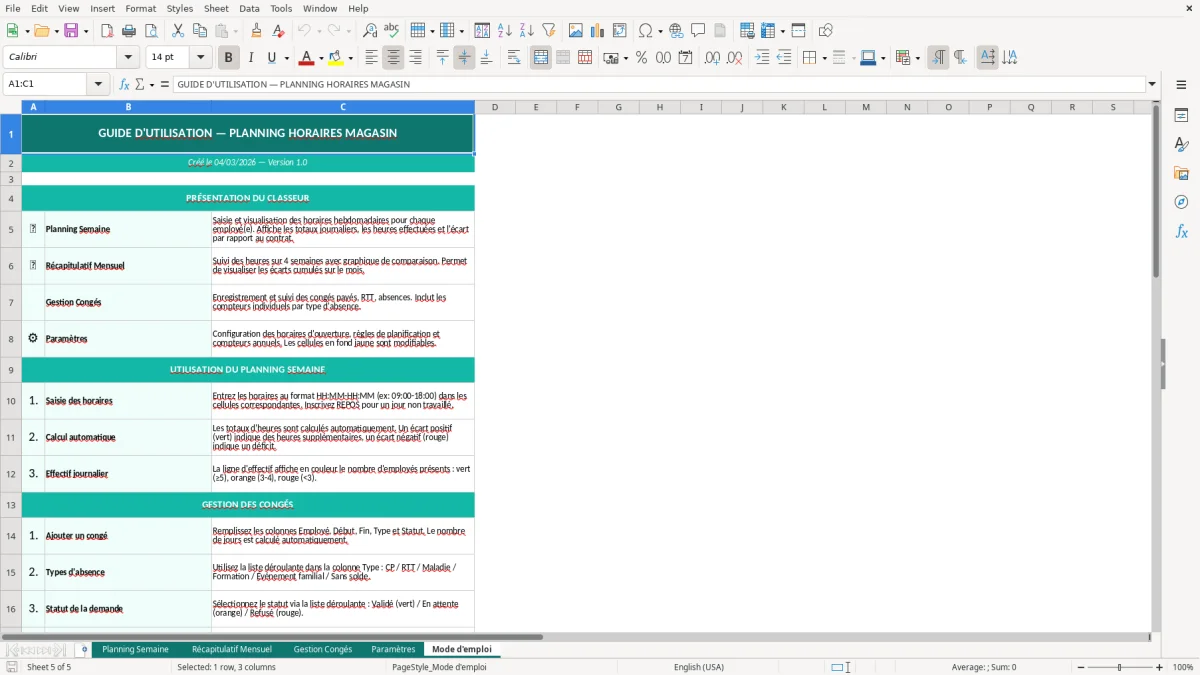Open the Format menu

point(140,8)
